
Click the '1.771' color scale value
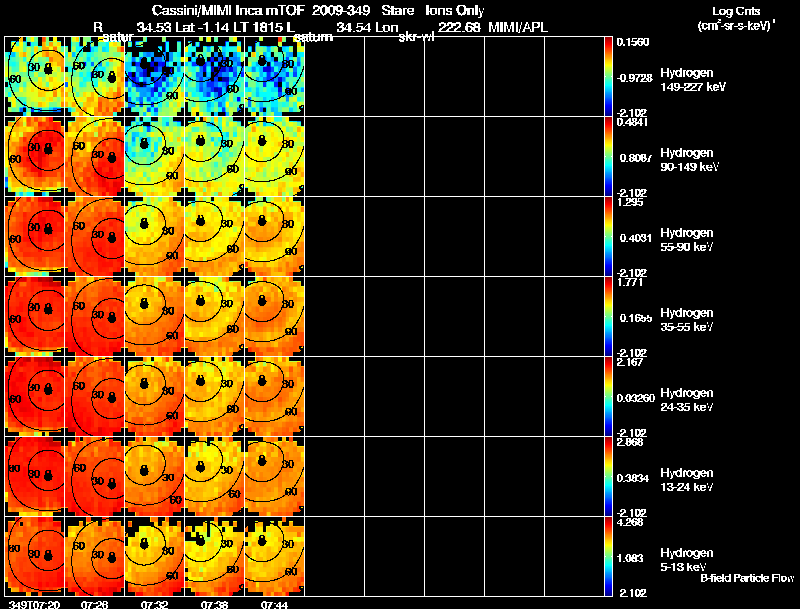point(630,282)
